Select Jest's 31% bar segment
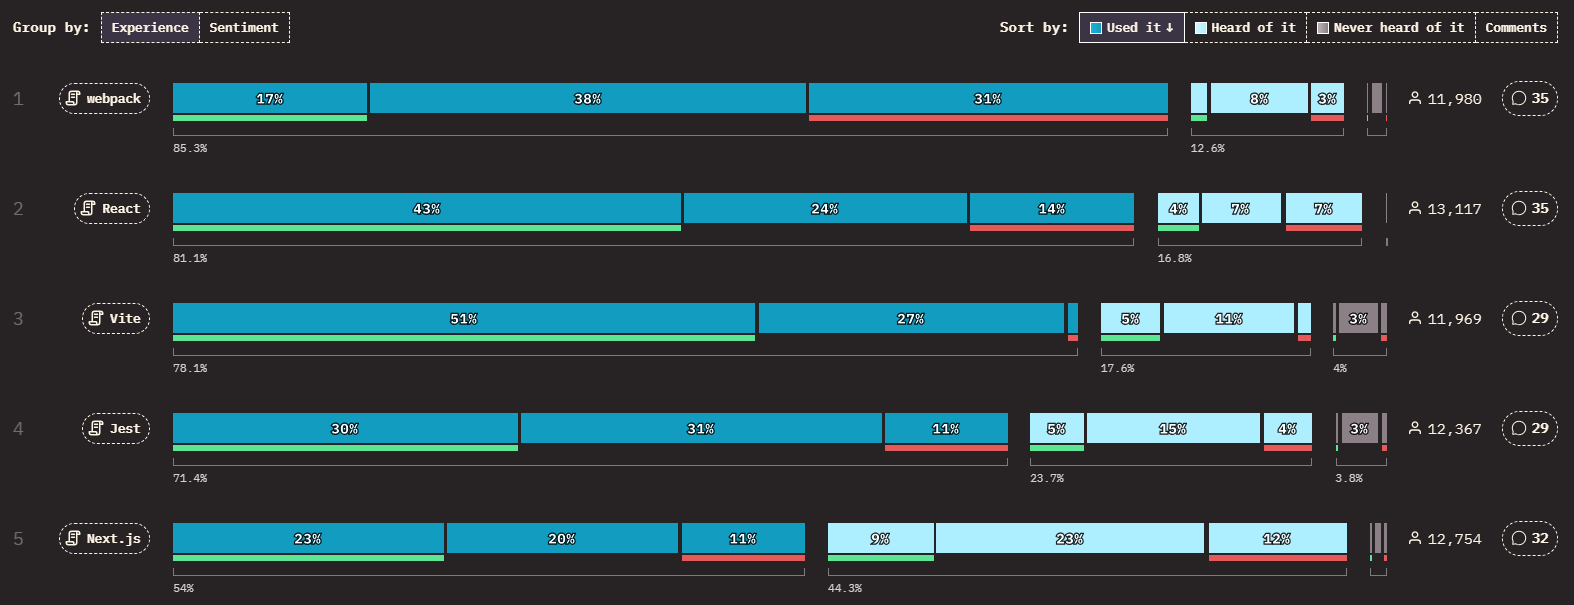Image resolution: width=1574 pixels, height=605 pixels. (x=701, y=428)
